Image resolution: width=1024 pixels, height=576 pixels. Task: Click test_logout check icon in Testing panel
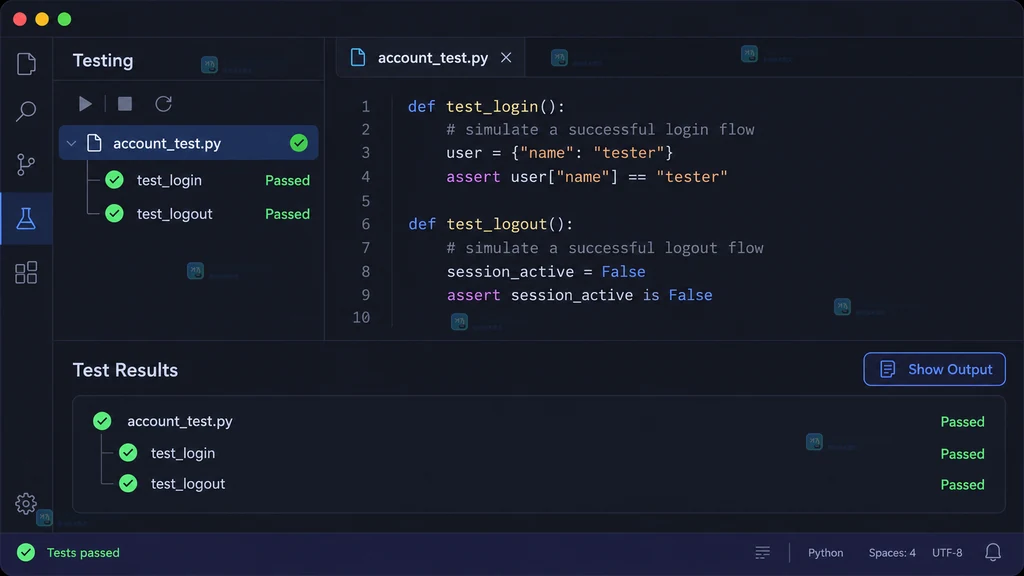click(114, 214)
